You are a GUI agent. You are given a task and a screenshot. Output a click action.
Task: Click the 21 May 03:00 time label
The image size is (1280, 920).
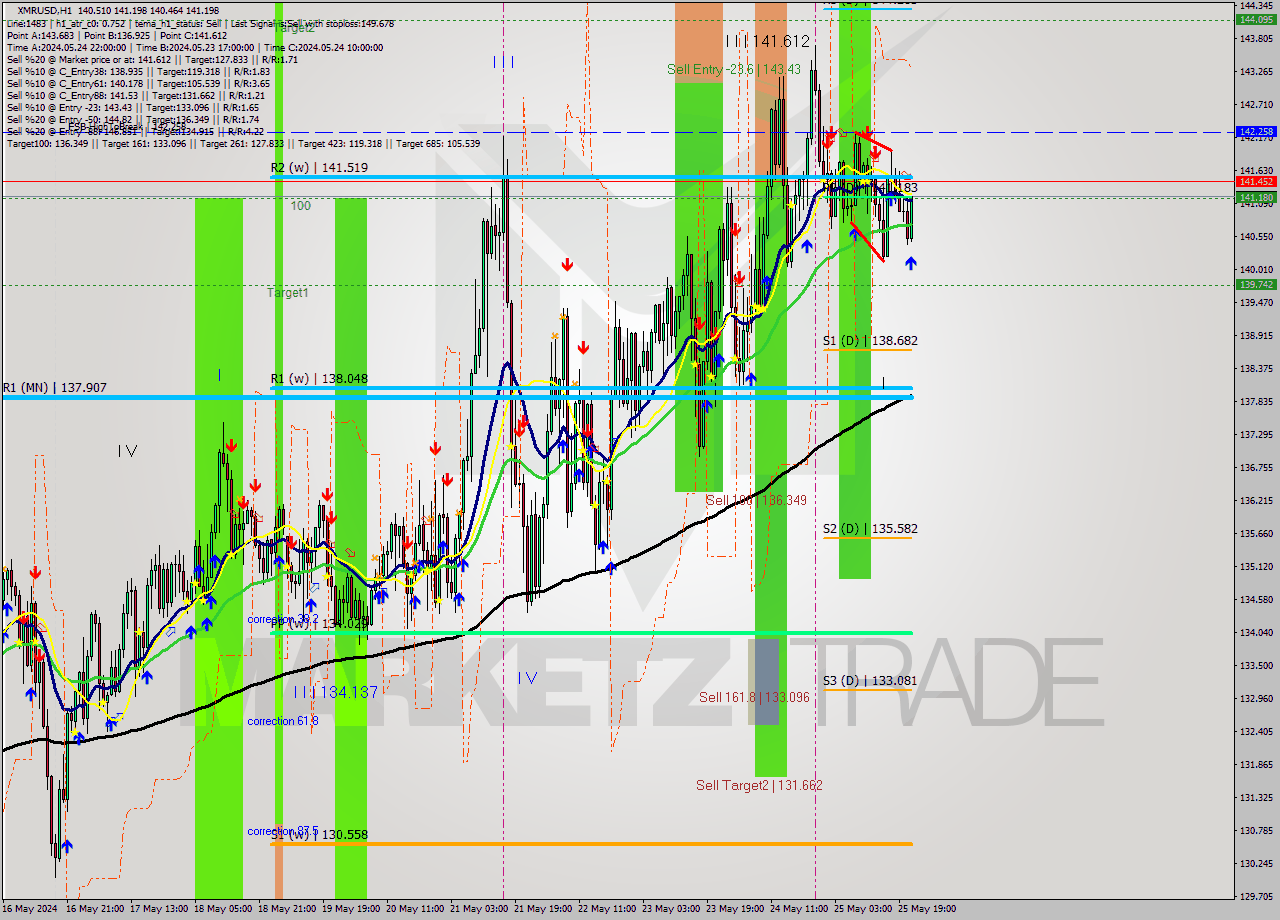pos(479,909)
